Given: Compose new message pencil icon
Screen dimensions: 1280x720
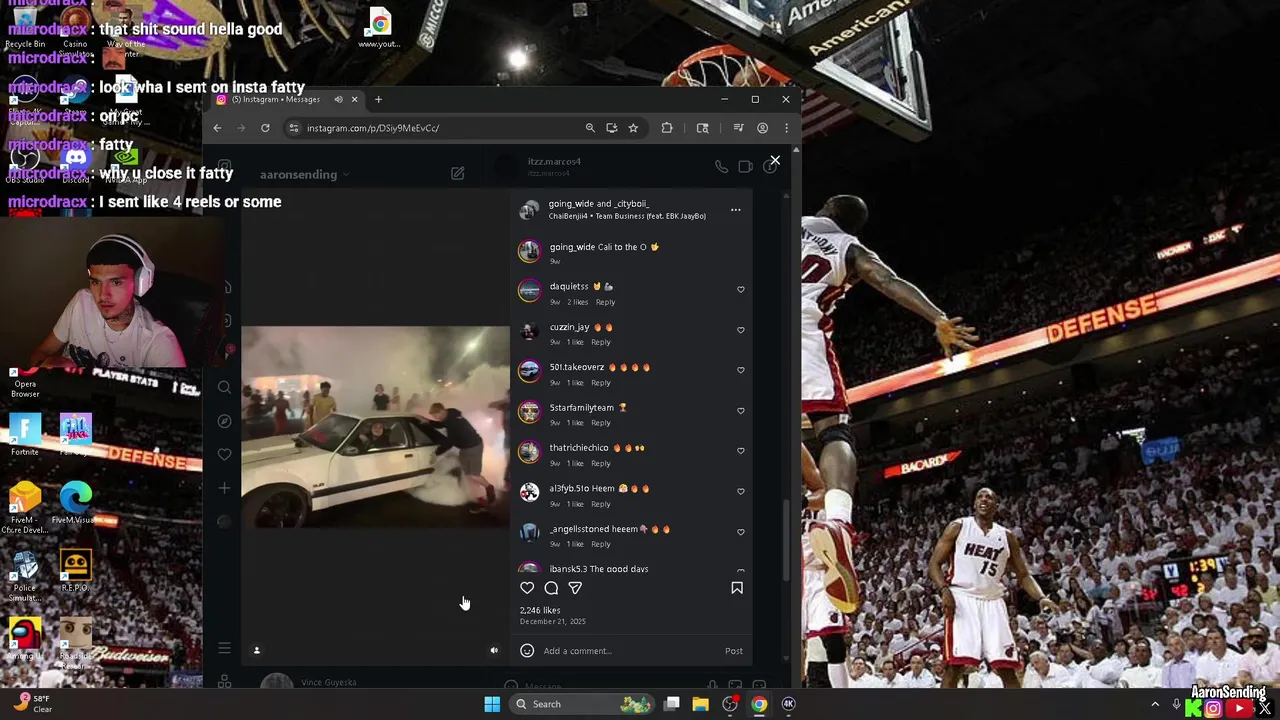Looking at the screenshot, I should 457,174.
